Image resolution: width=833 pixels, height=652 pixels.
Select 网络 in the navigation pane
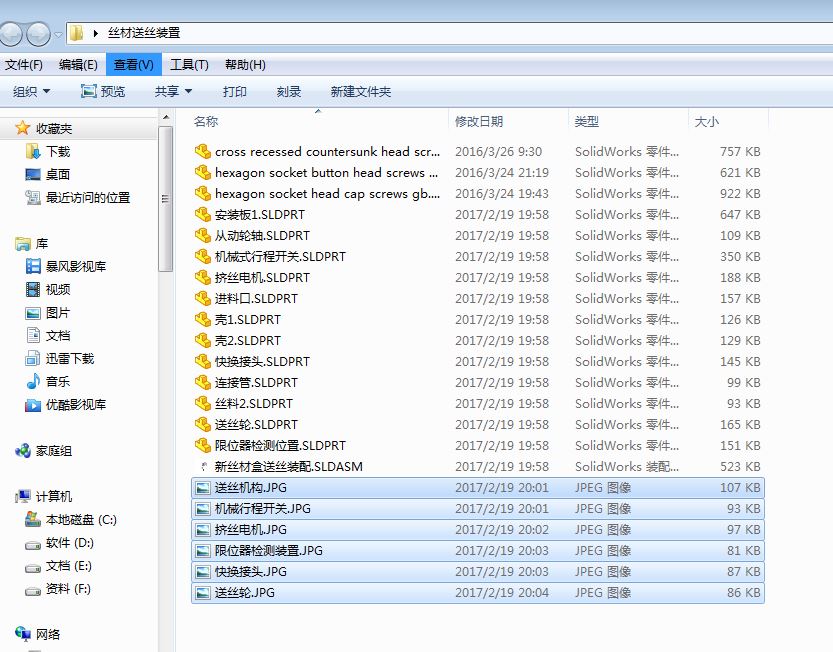click(x=38, y=634)
